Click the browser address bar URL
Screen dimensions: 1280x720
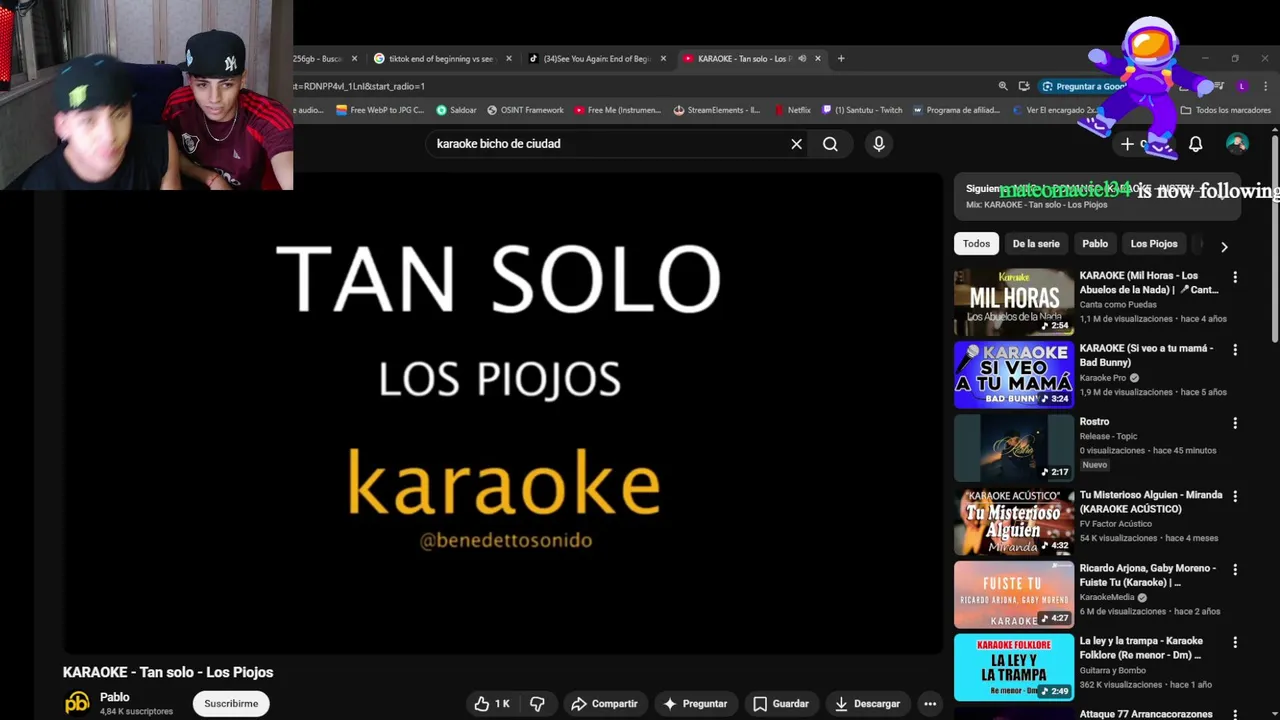pos(640,86)
